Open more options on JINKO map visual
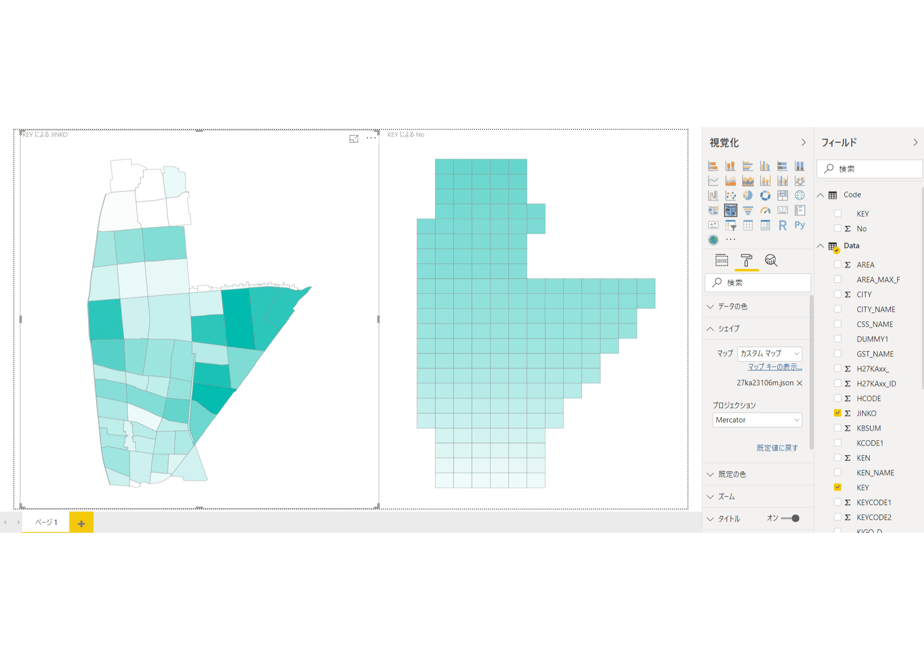This screenshot has height=660, width=924. (371, 138)
